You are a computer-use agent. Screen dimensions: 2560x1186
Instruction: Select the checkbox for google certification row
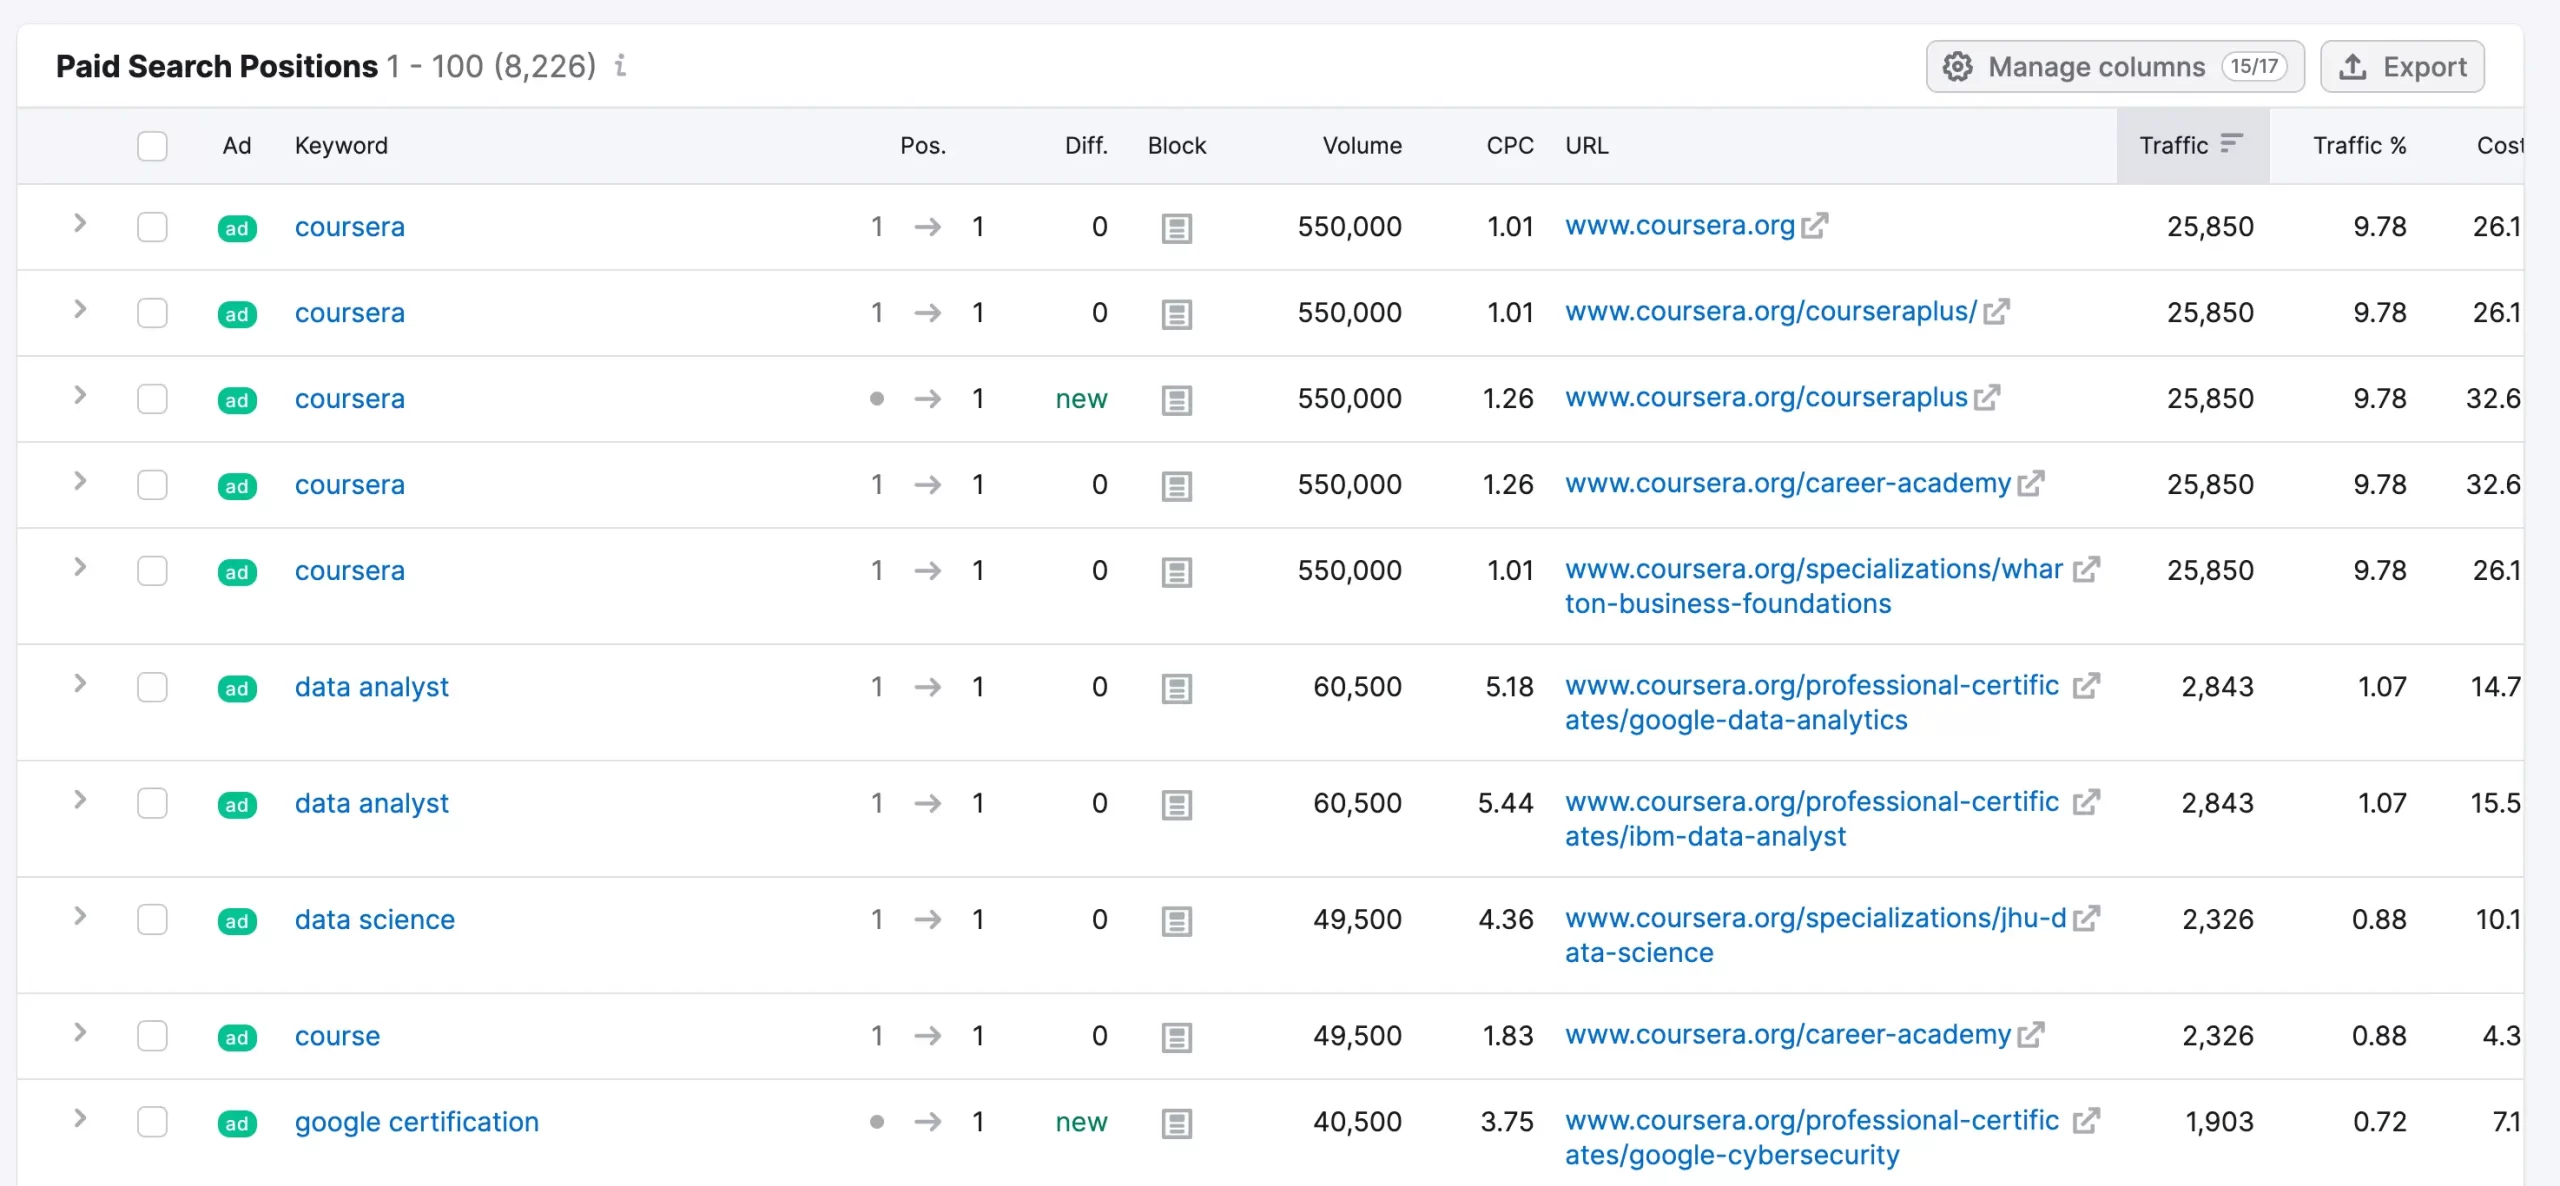152,1122
